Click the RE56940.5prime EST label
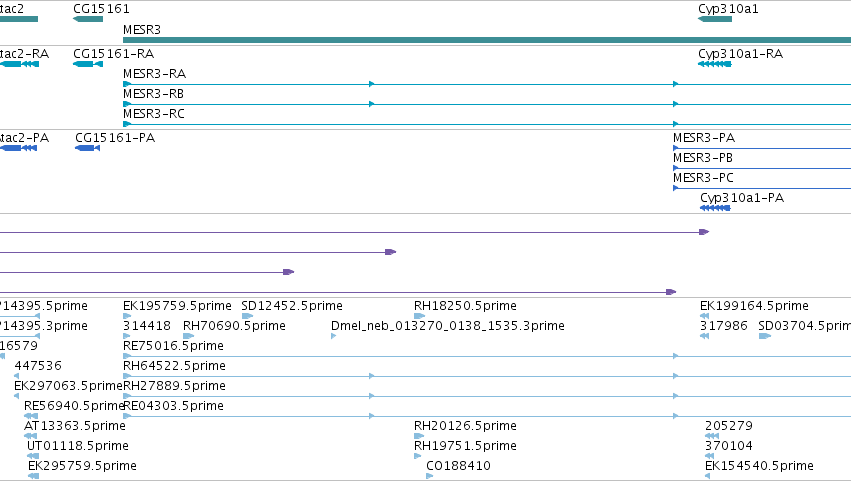This screenshot has width=851, height=481. pos(74,406)
